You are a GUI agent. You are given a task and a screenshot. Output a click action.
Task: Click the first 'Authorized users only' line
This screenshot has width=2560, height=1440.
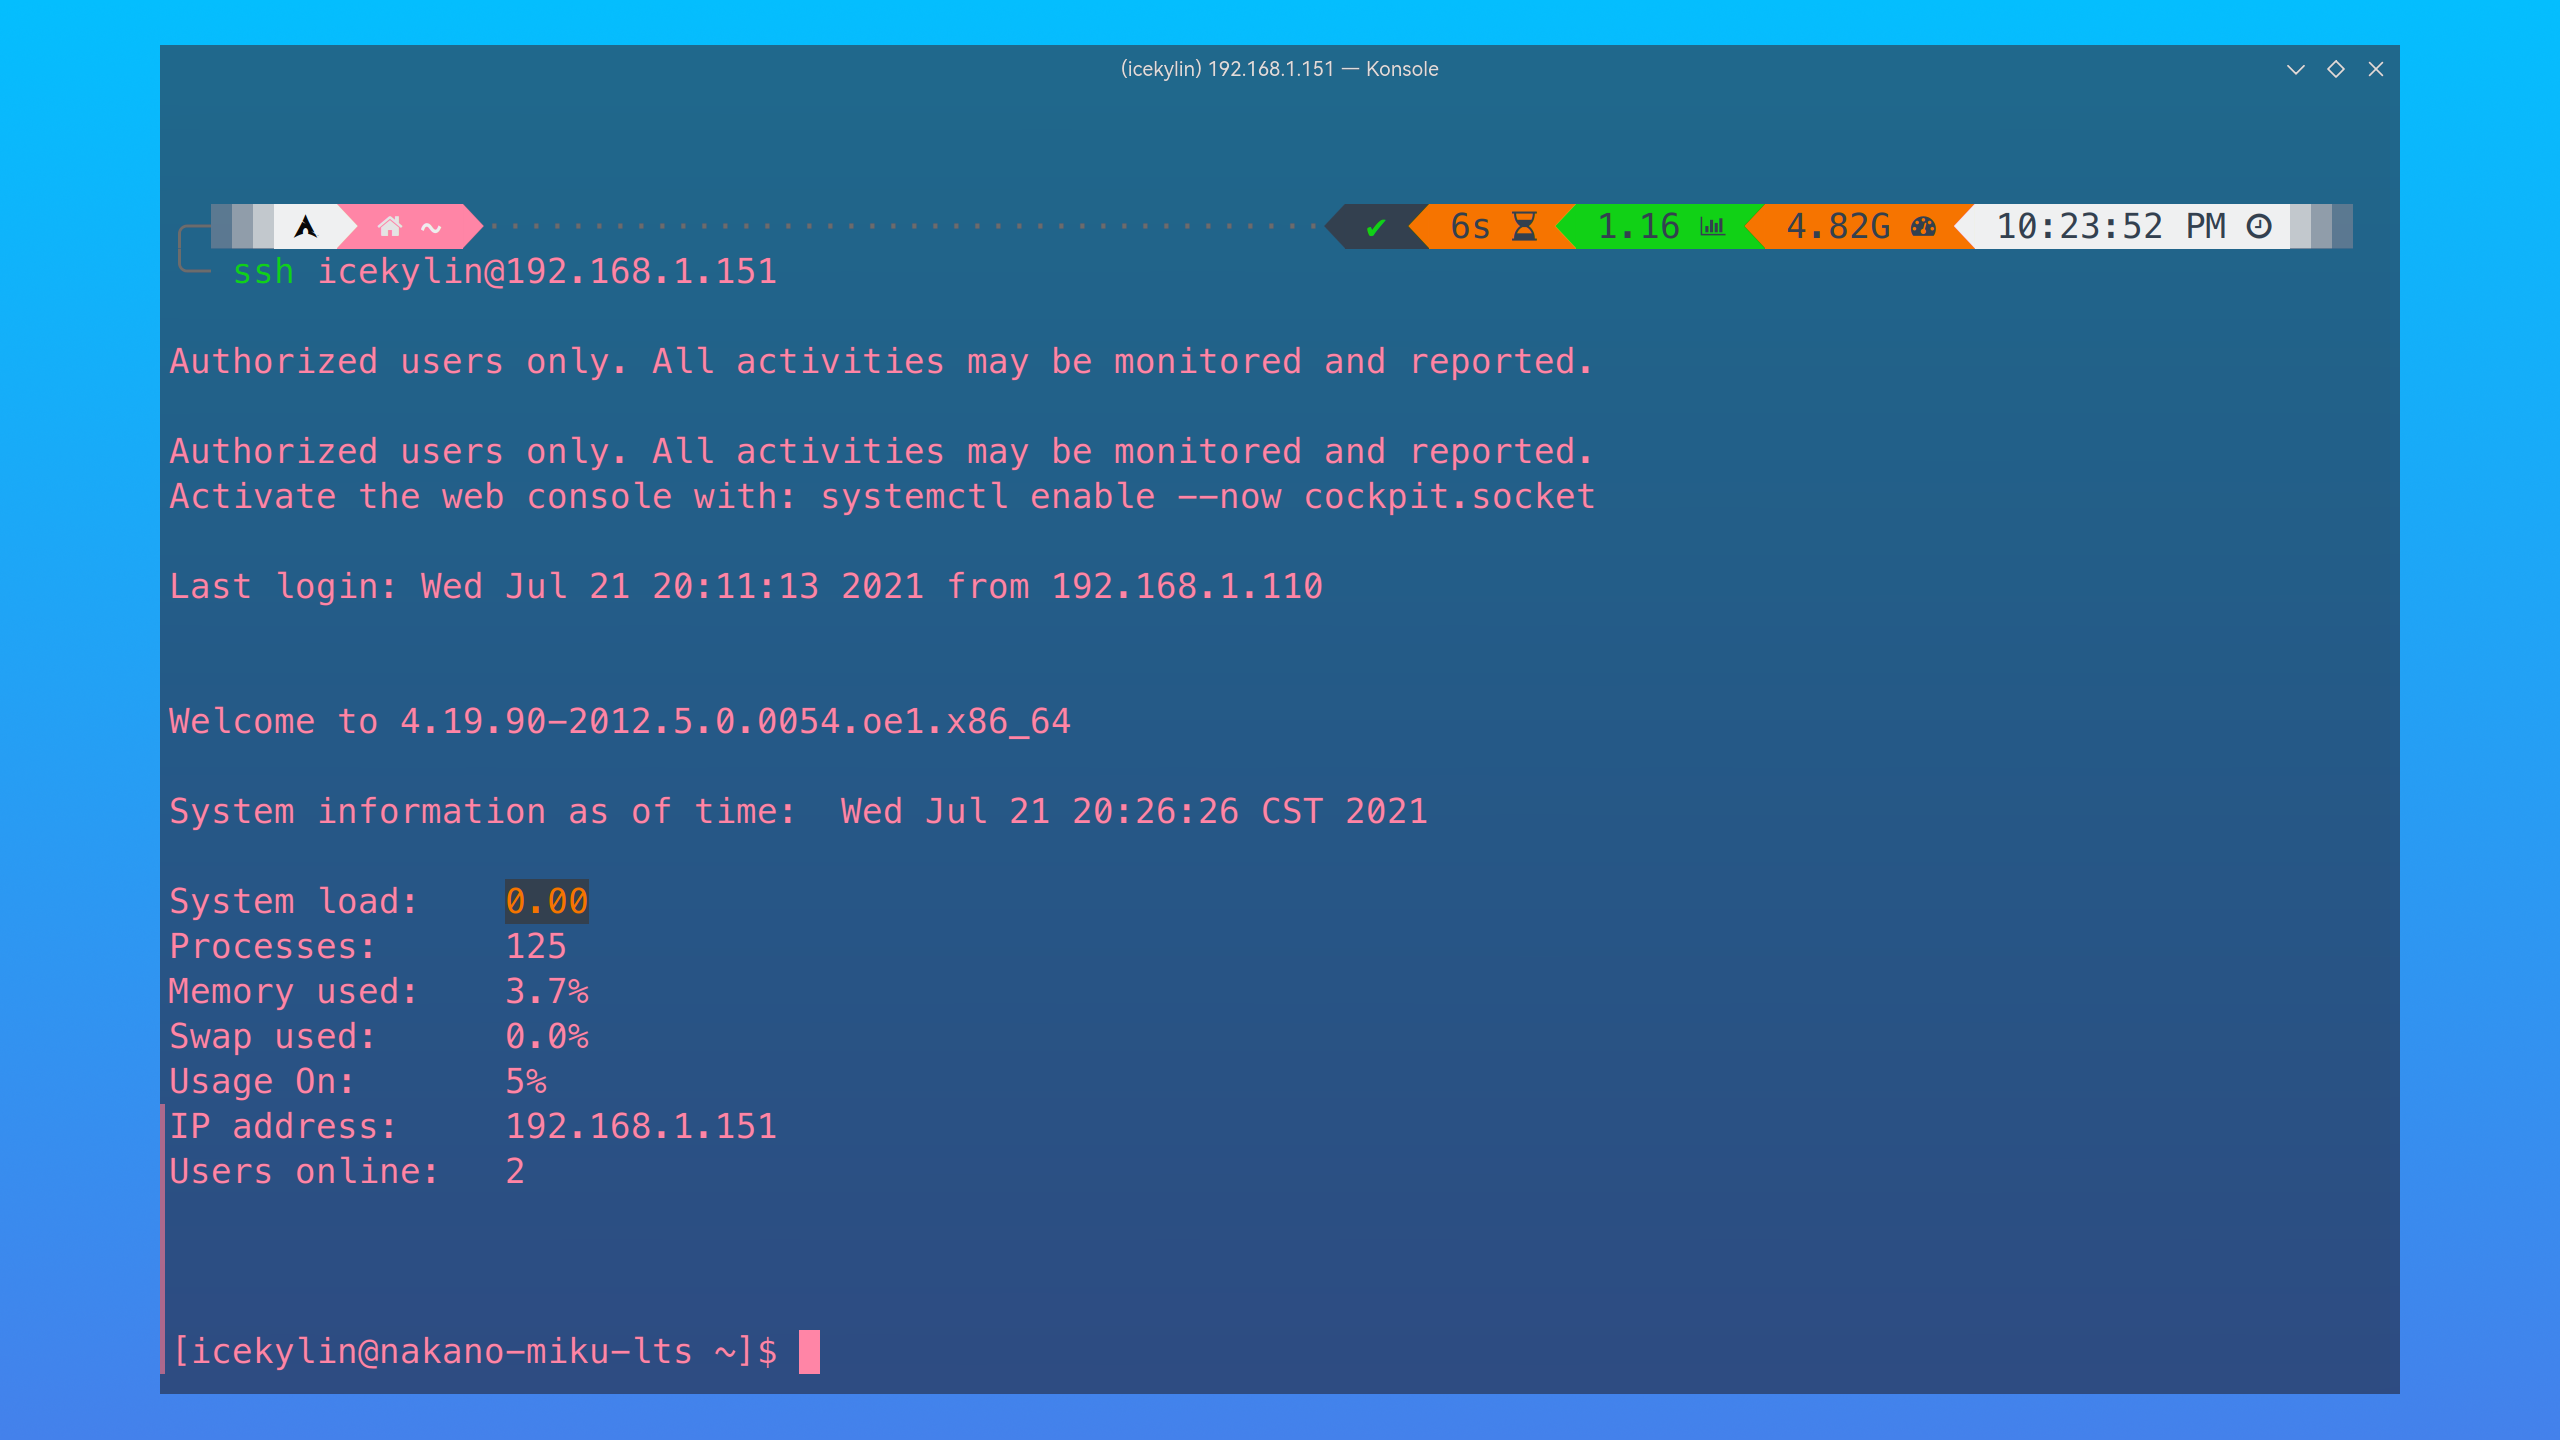881,362
